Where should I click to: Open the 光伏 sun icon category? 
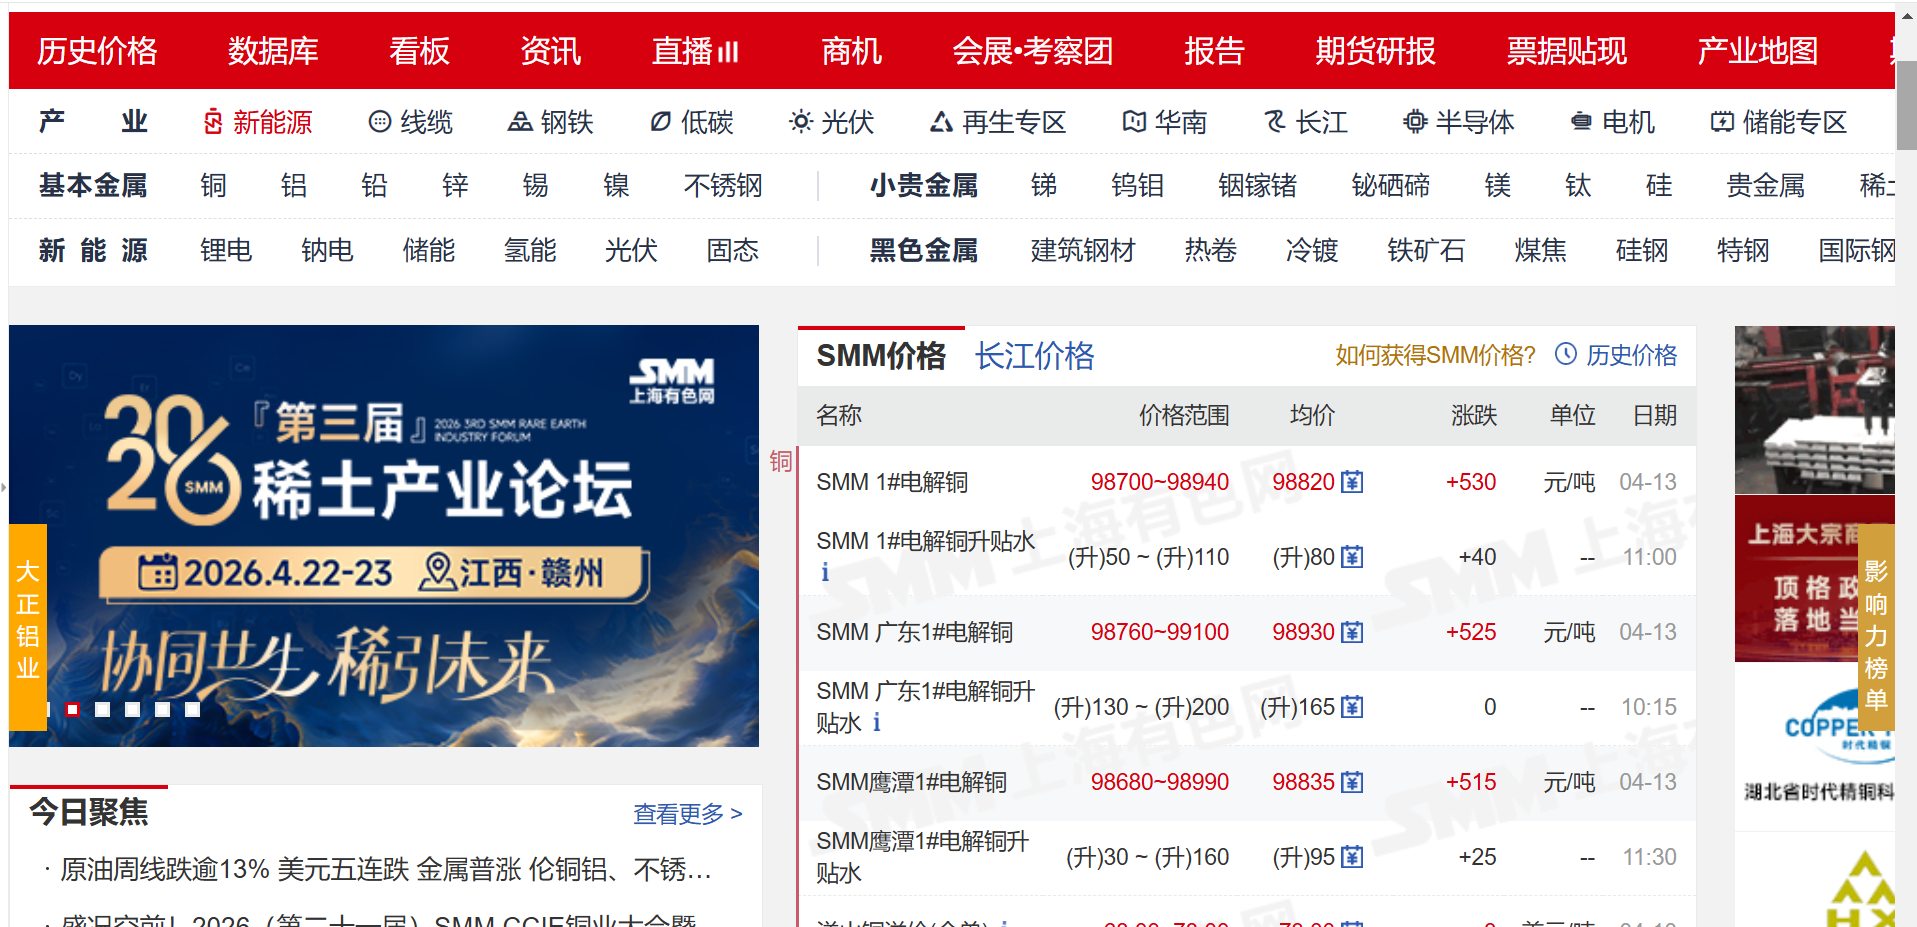click(800, 122)
